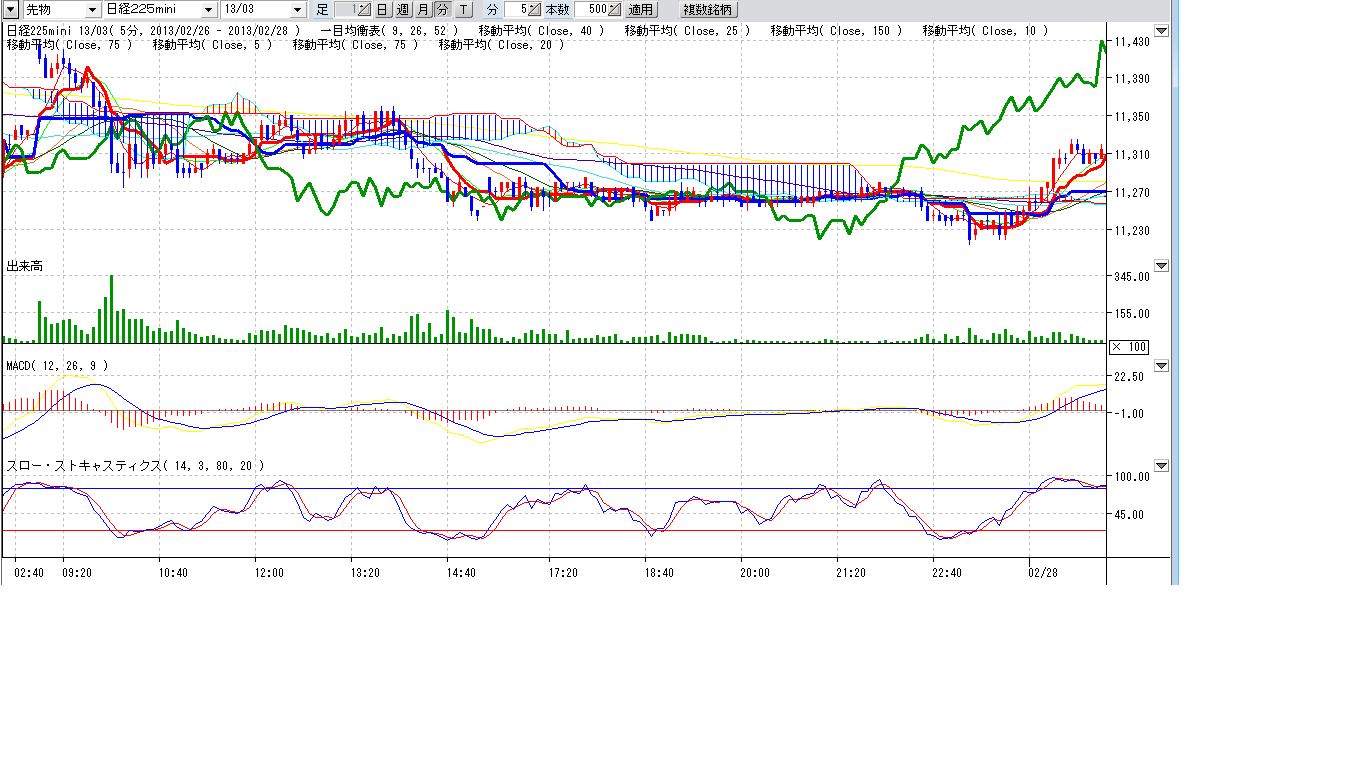Open the 日経225mini symbol dropdown
Image resolution: width=1366 pixels, height=768 pixels.
[207, 9]
